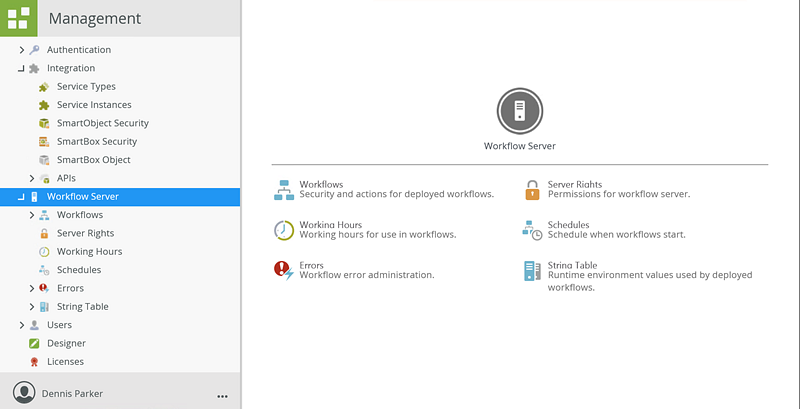Click the Working Hours clock icon in main panel
The width and height of the screenshot is (800, 409).
[283, 230]
